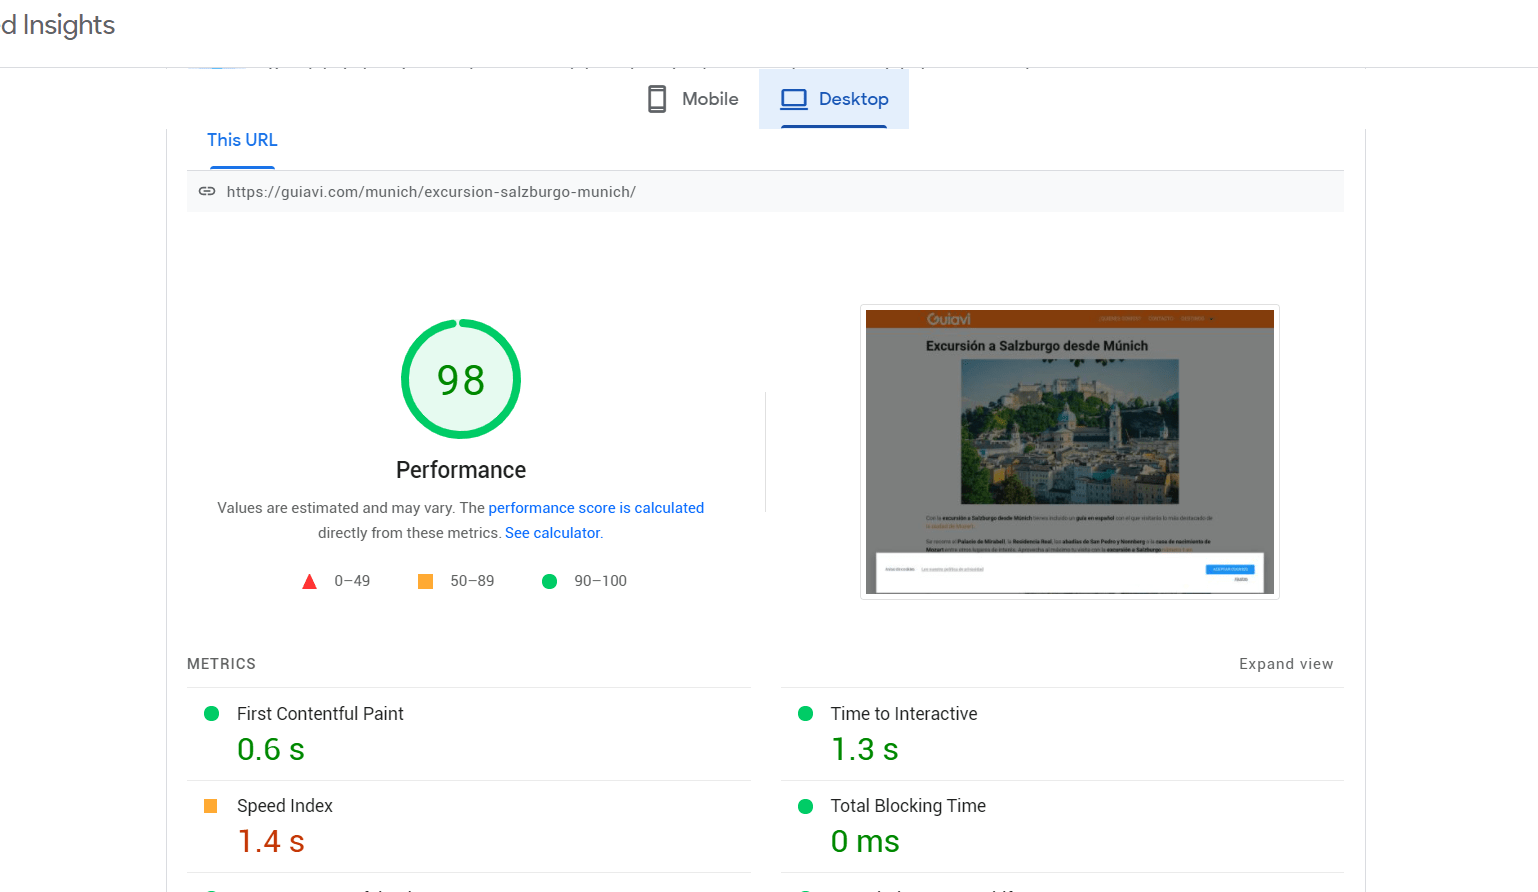Open the This URL tab

click(x=242, y=140)
